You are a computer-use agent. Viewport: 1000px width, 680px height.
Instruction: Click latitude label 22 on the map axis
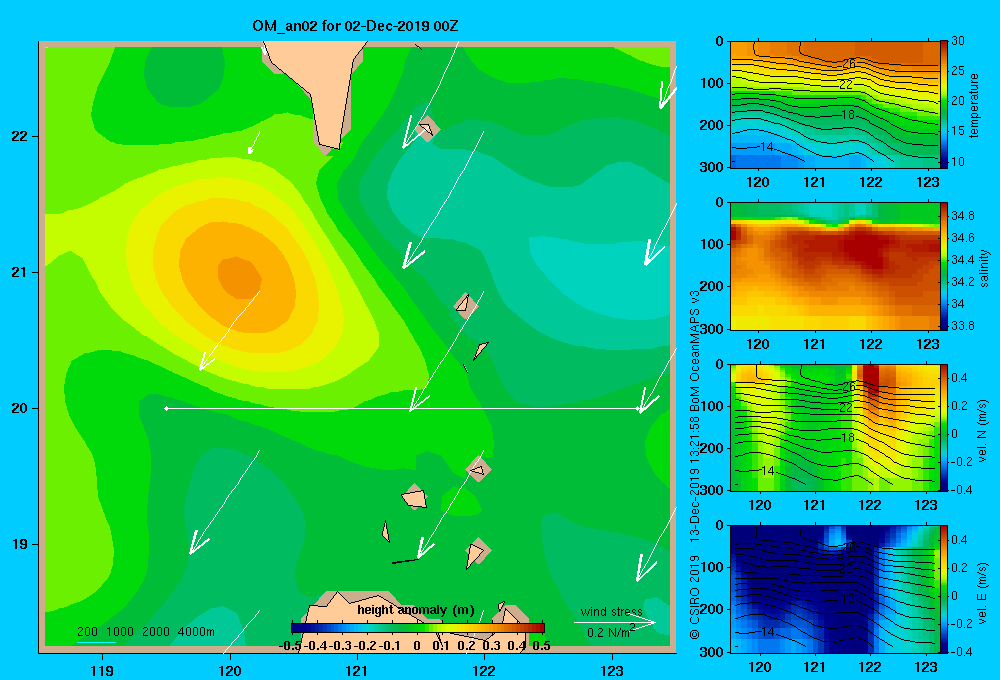(20, 137)
